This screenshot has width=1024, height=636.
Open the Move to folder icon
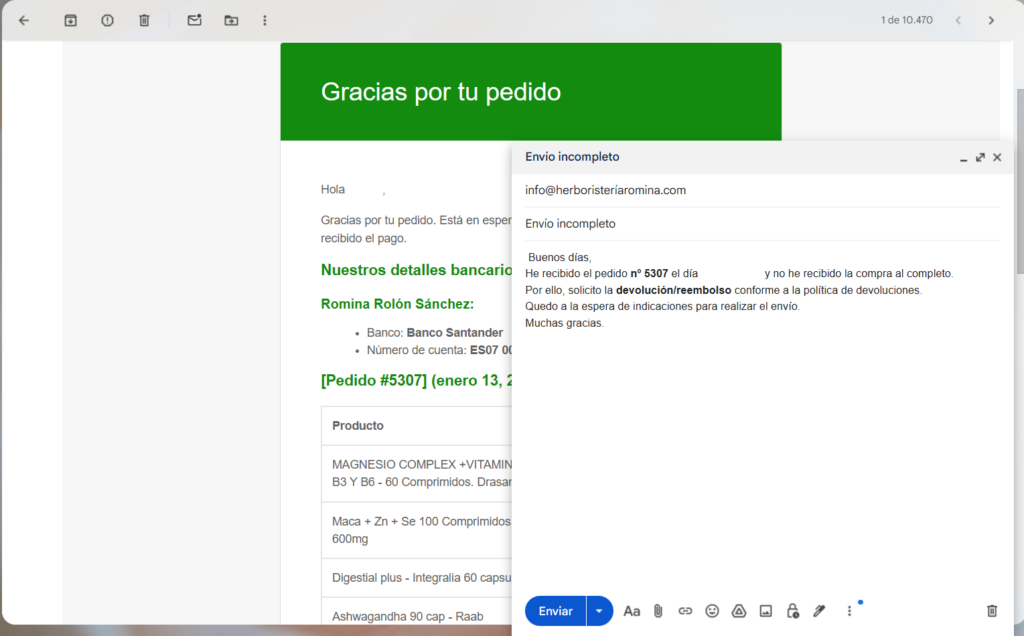click(231, 20)
